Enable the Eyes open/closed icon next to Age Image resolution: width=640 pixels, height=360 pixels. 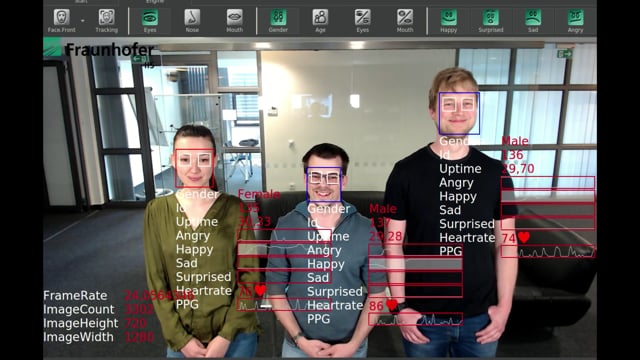click(362, 18)
